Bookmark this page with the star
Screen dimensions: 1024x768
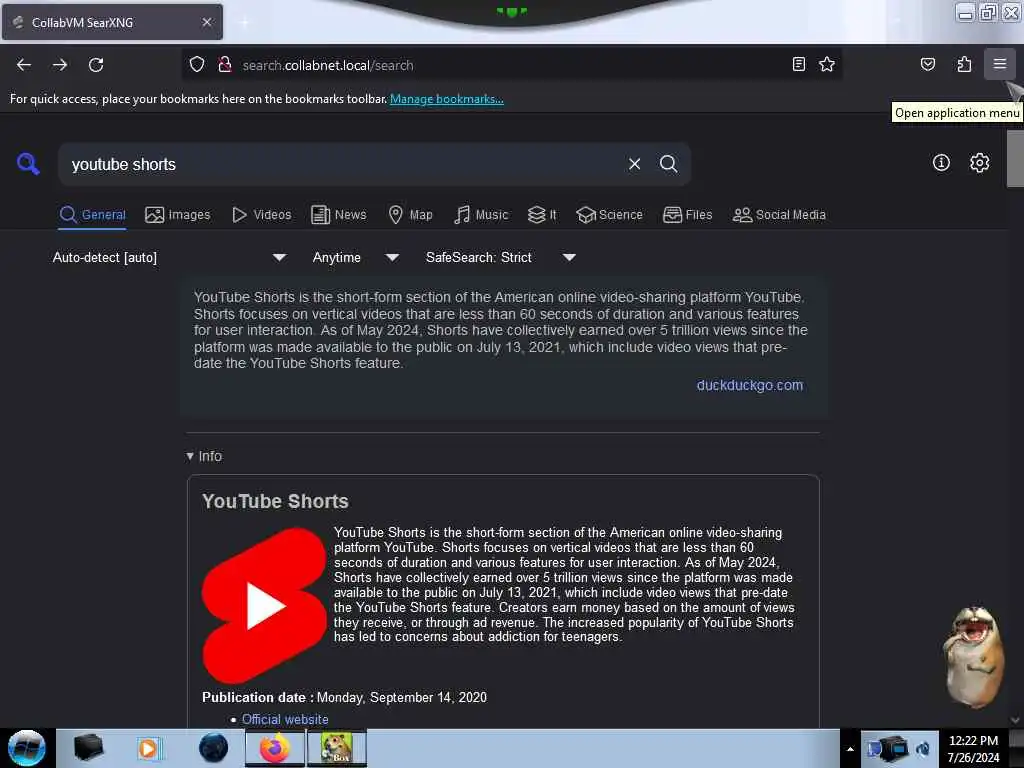pos(827,64)
